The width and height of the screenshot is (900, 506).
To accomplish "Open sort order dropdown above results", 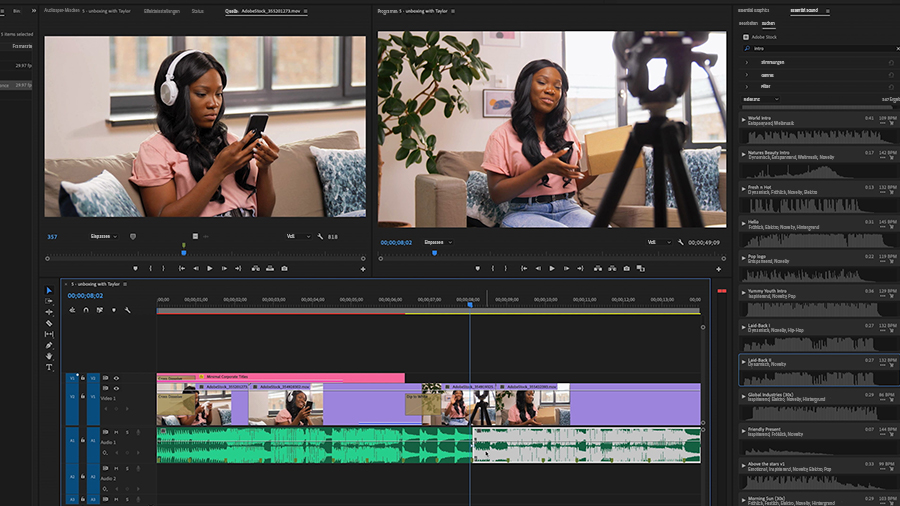I will click(x=761, y=99).
